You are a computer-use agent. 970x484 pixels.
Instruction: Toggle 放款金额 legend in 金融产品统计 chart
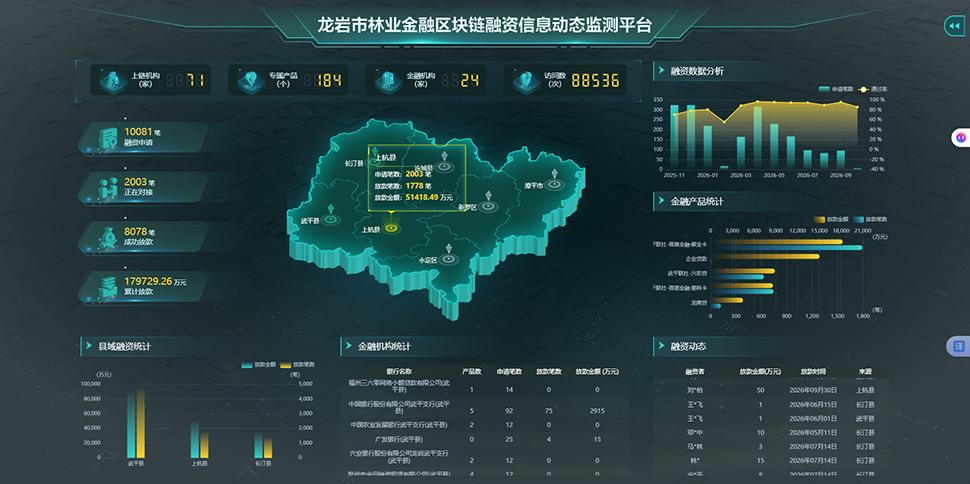click(x=829, y=219)
